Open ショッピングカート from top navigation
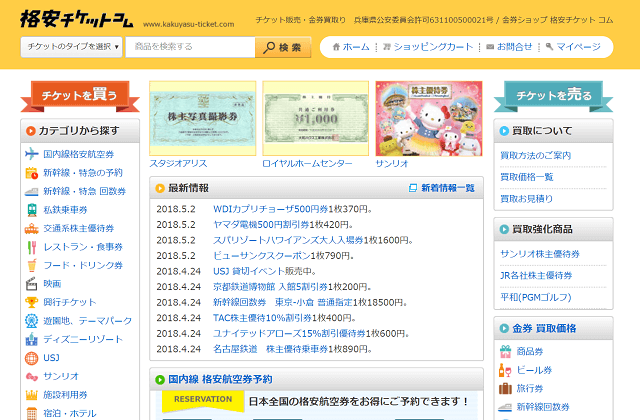 tap(433, 47)
